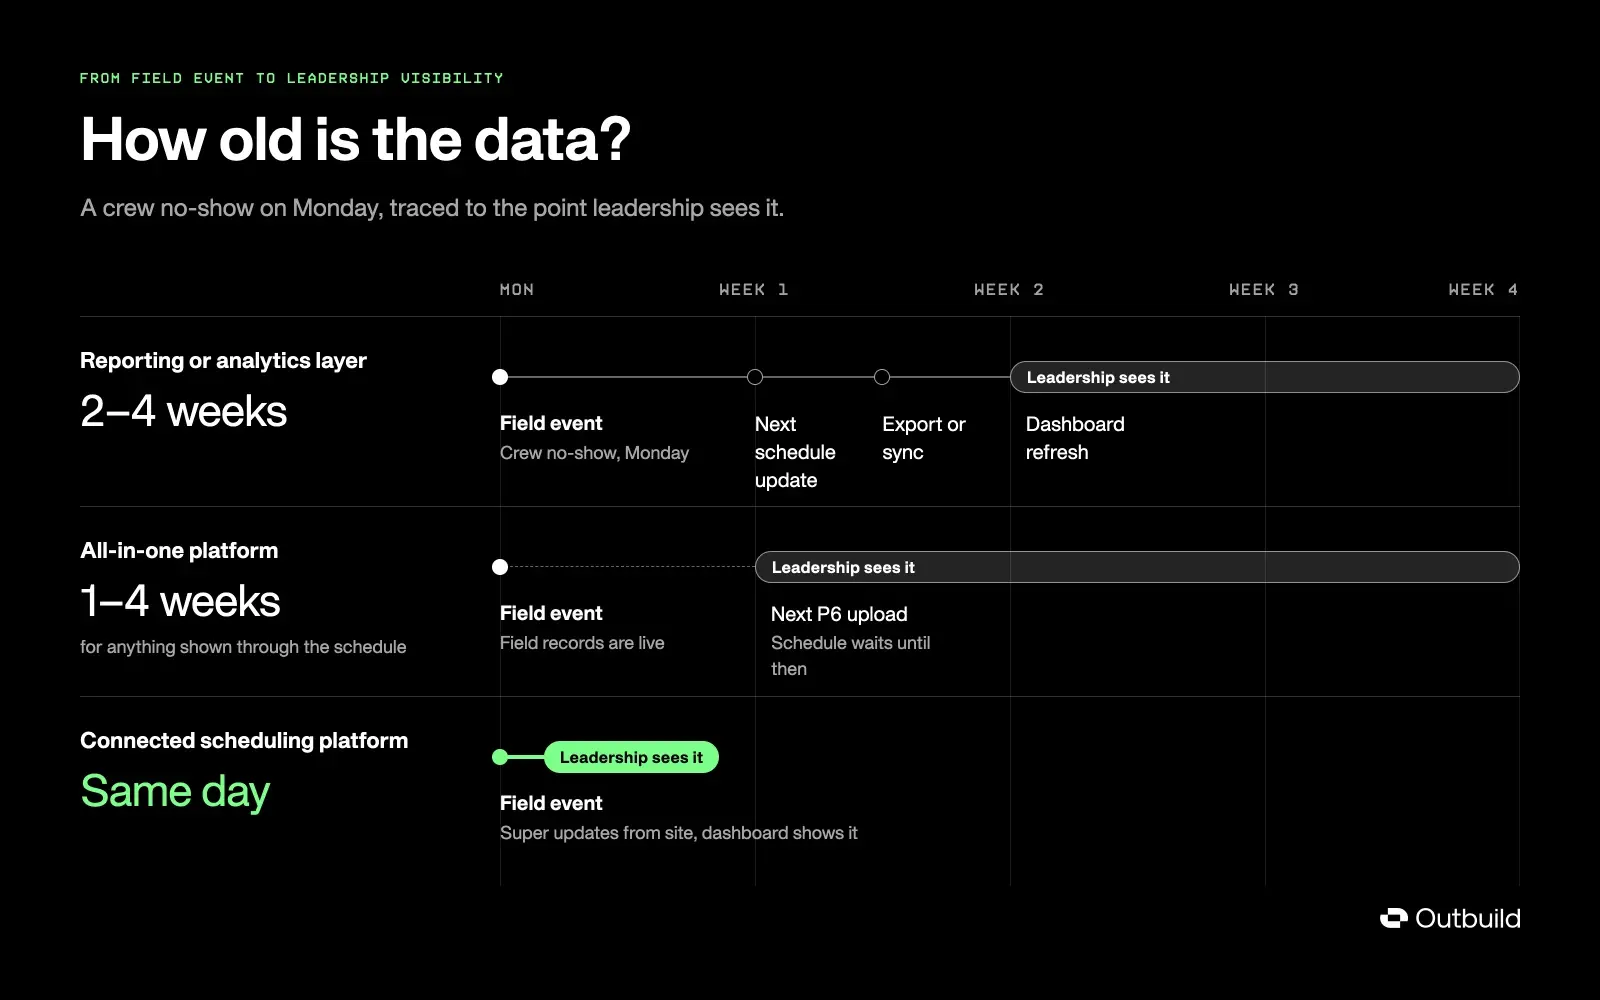The width and height of the screenshot is (1600, 1000).
Task: Click the white Field event dot in All-in-one row
Action: pos(500,567)
